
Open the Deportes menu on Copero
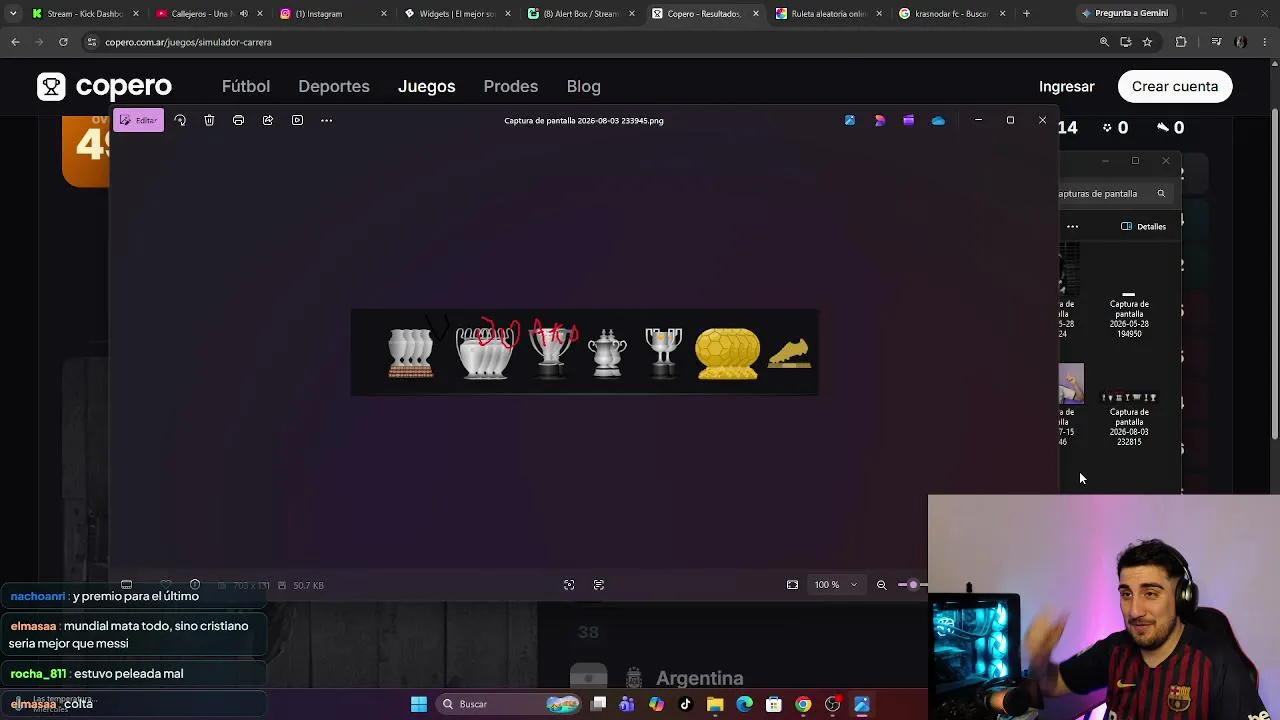[334, 86]
